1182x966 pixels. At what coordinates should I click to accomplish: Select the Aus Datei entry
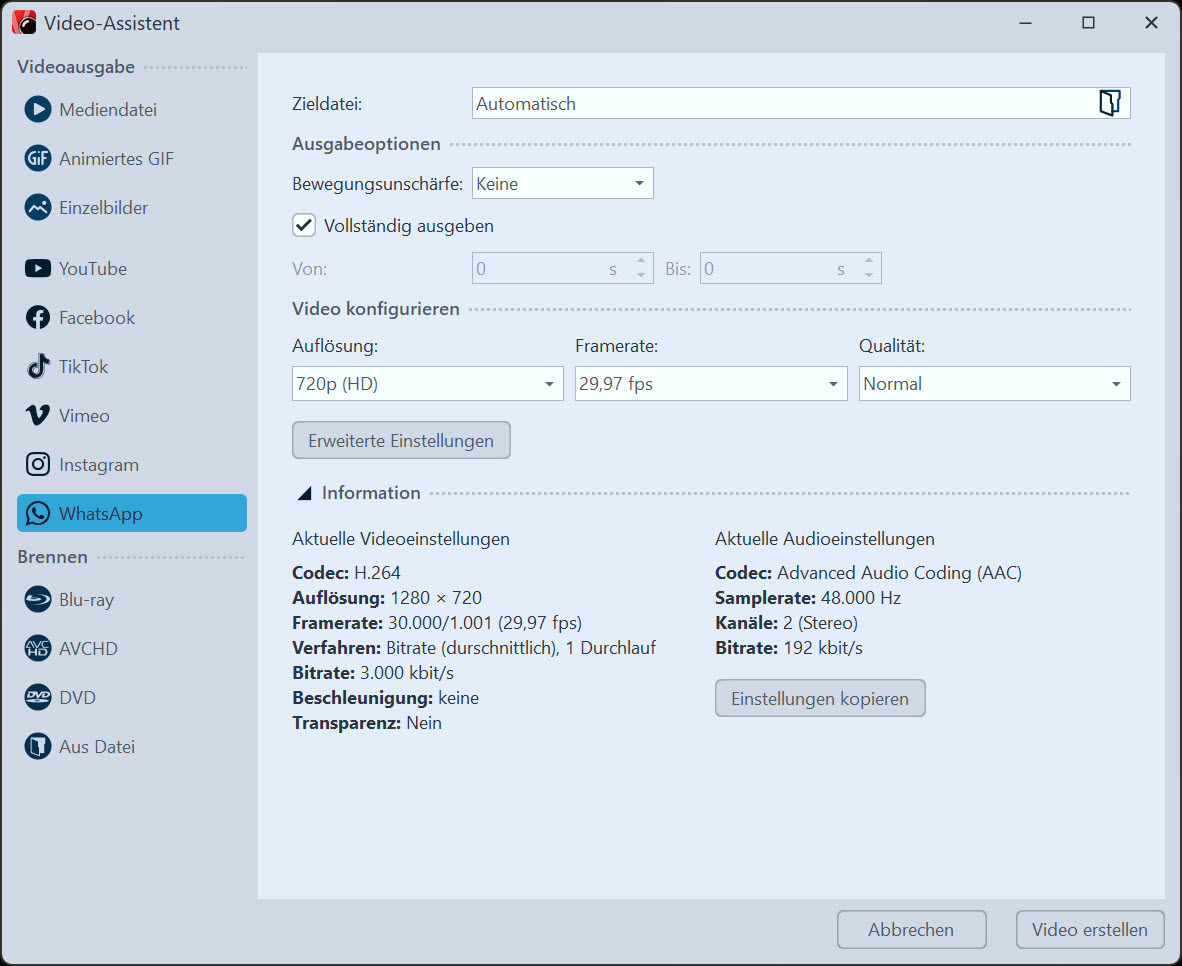[96, 747]
